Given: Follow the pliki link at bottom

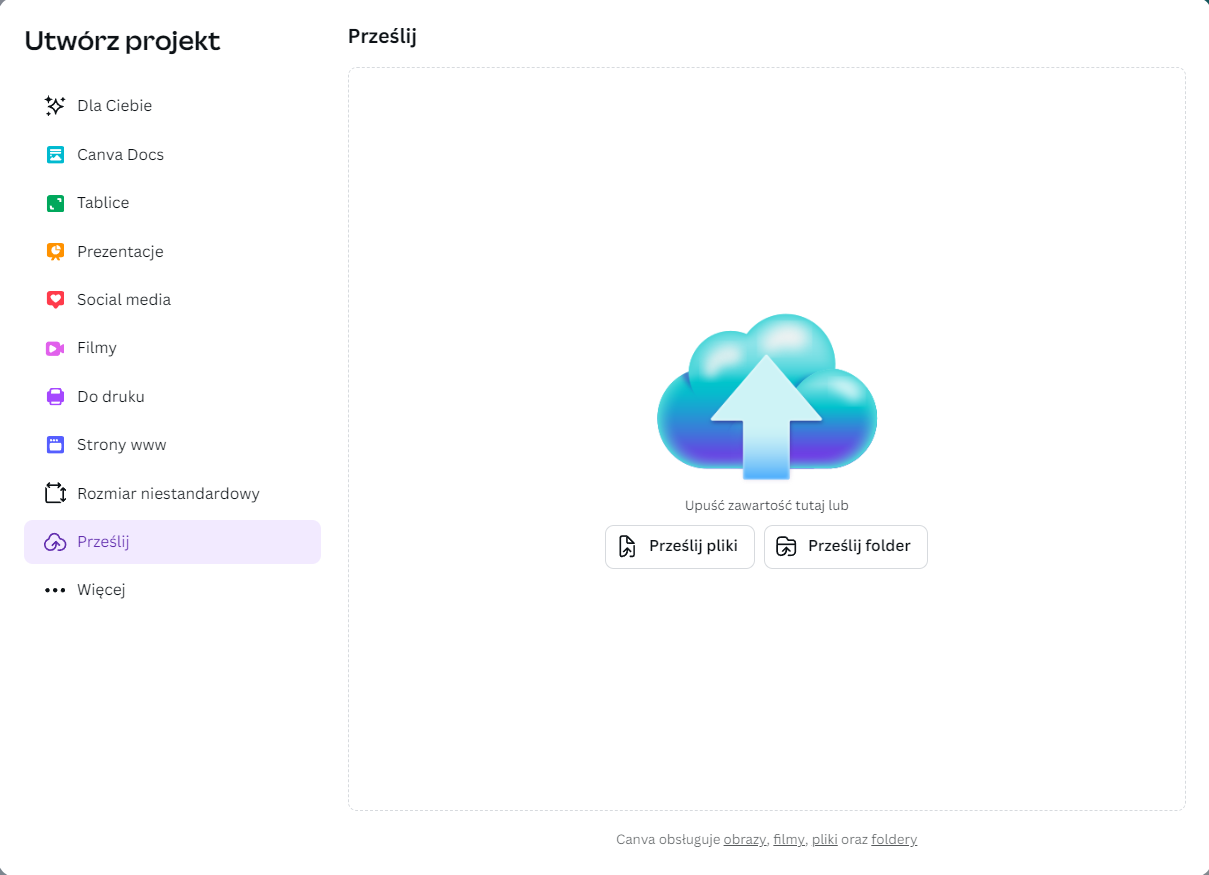Looking at the screenshot, I should click(825, 840).
